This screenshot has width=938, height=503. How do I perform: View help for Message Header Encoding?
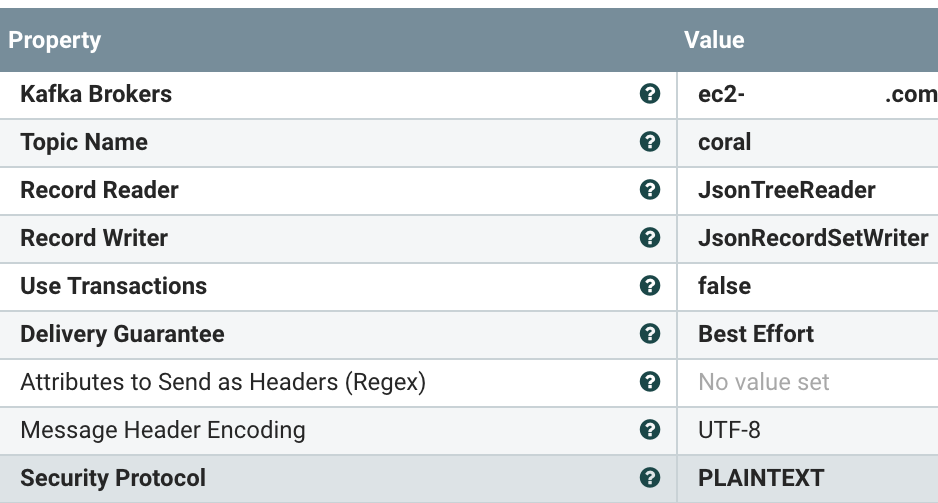coord(650,429)
